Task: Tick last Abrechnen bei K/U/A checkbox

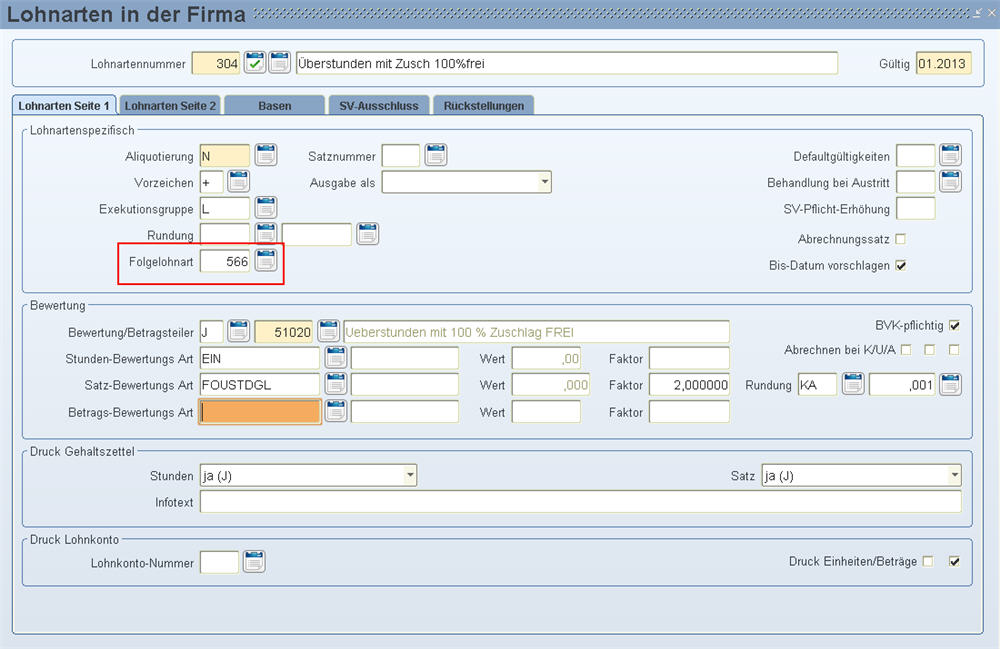Action: (x=954, y=350)
